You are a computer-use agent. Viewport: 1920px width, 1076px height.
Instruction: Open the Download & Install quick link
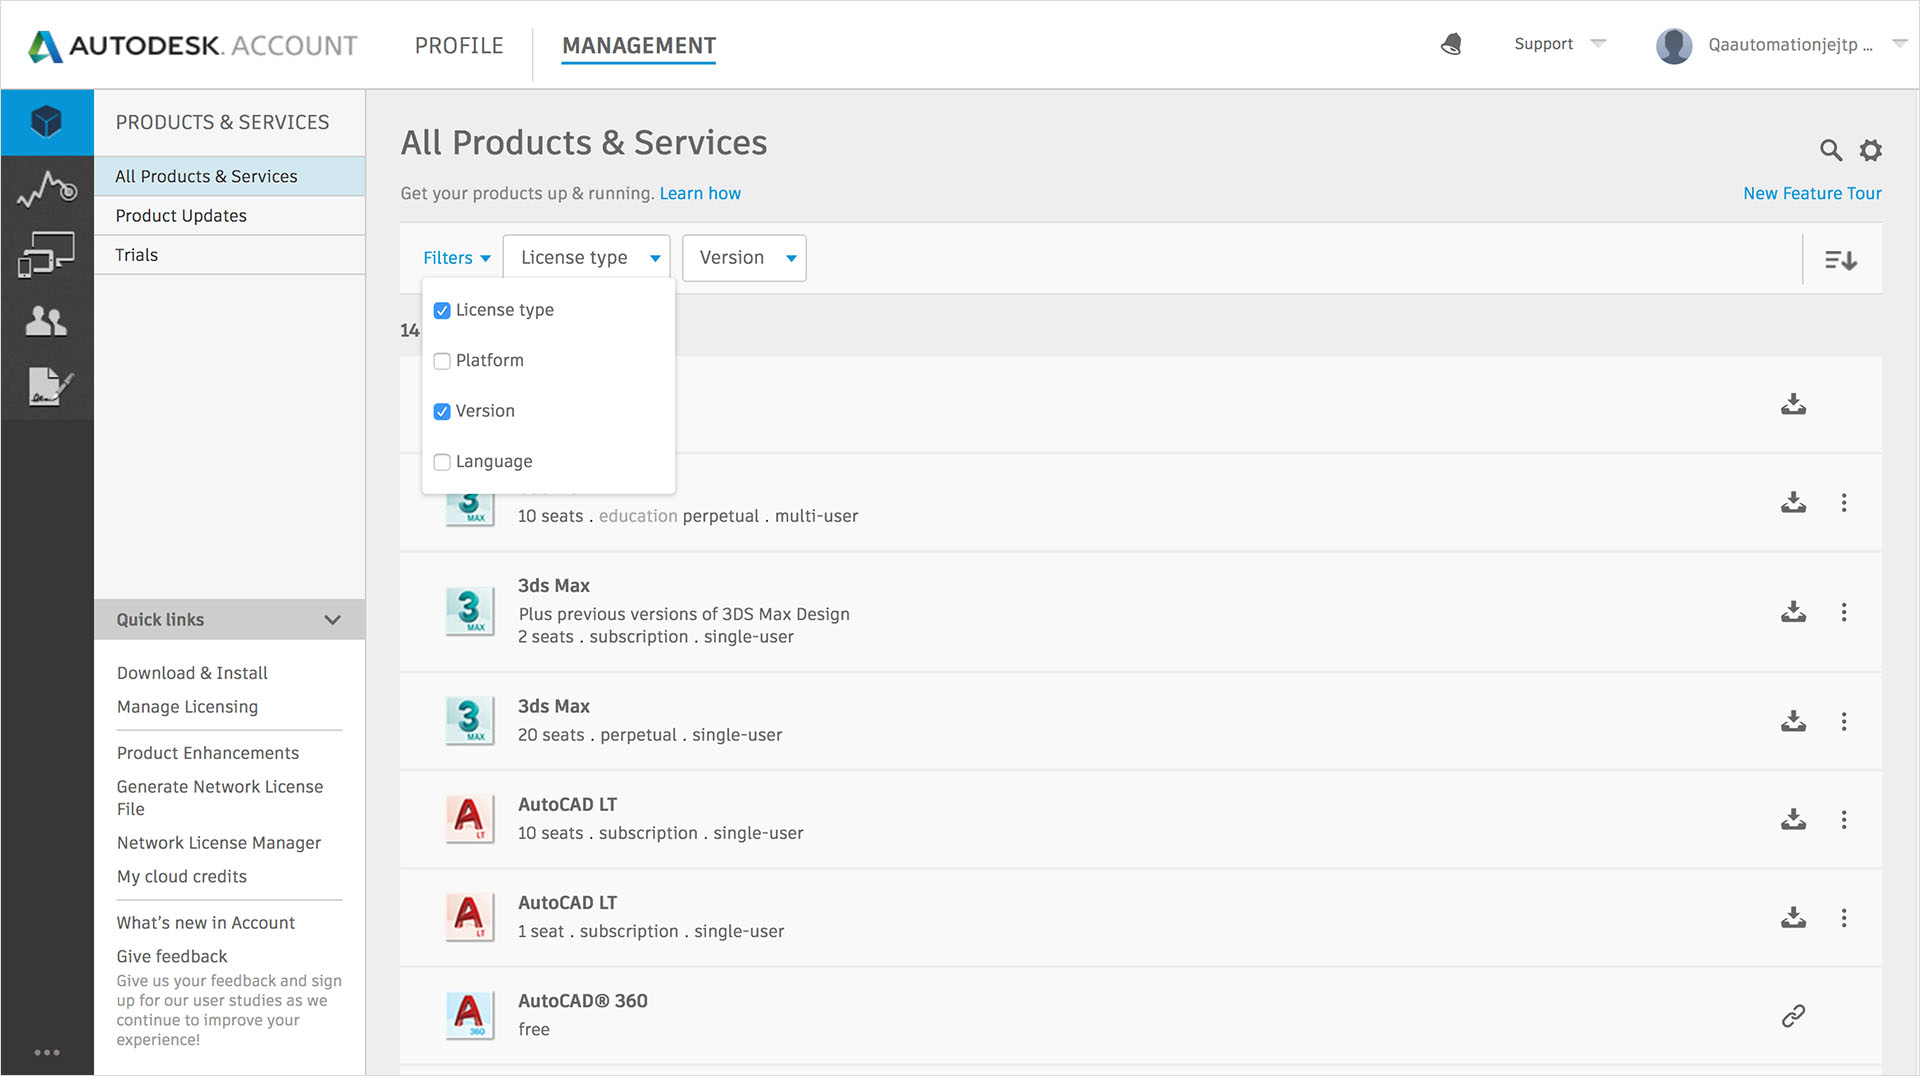tap(192, 673)
